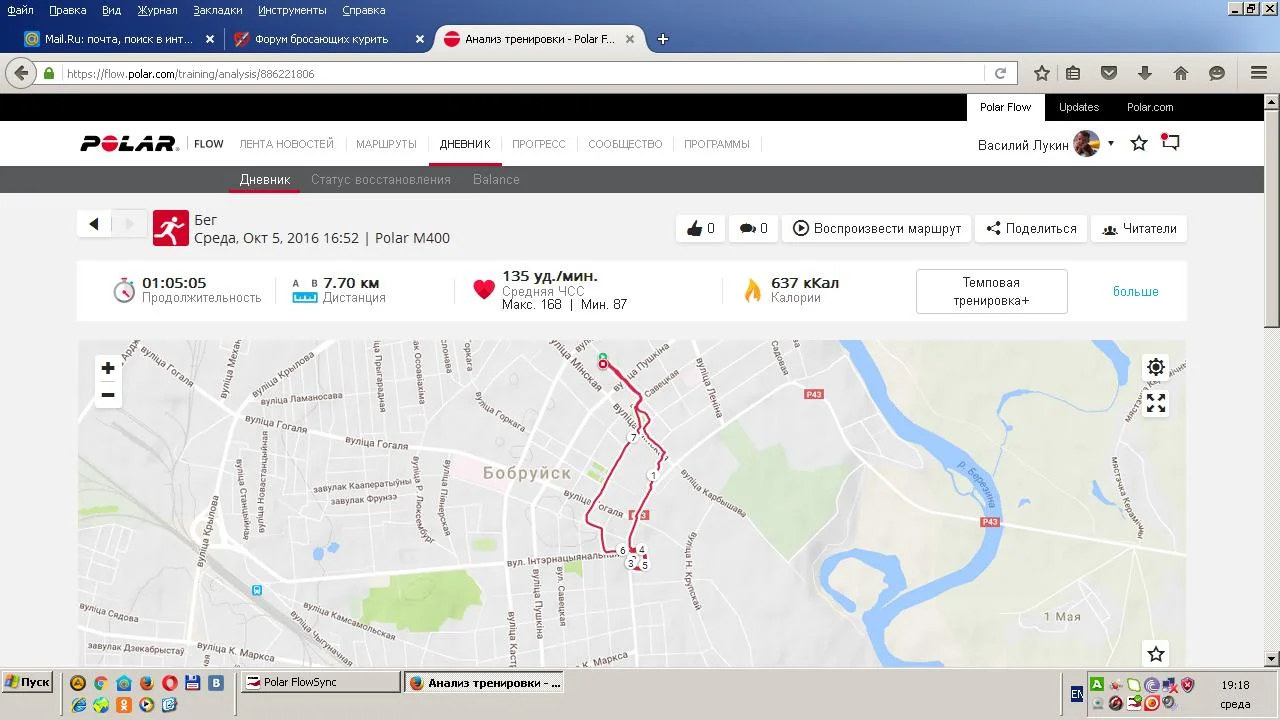The height and width of the screenshot is (720, 1280).
Task: Expand more training details via больше
Action: pos(1136,291)
